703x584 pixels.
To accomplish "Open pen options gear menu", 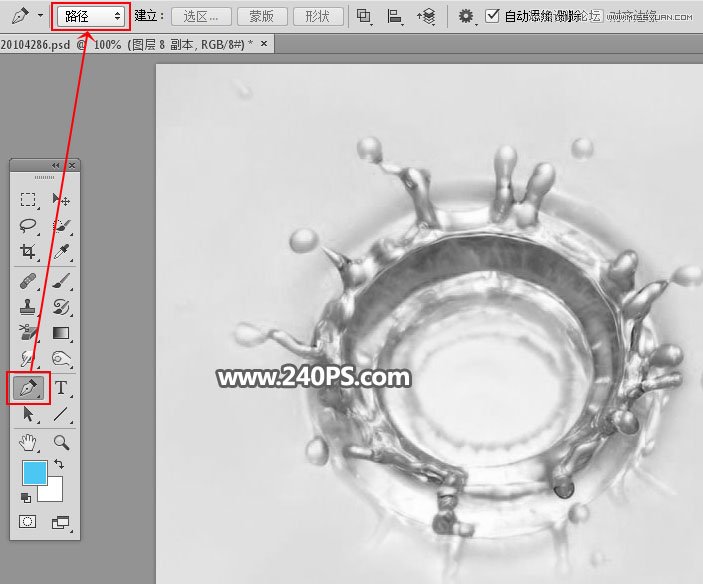I will [x=466, y=17].
